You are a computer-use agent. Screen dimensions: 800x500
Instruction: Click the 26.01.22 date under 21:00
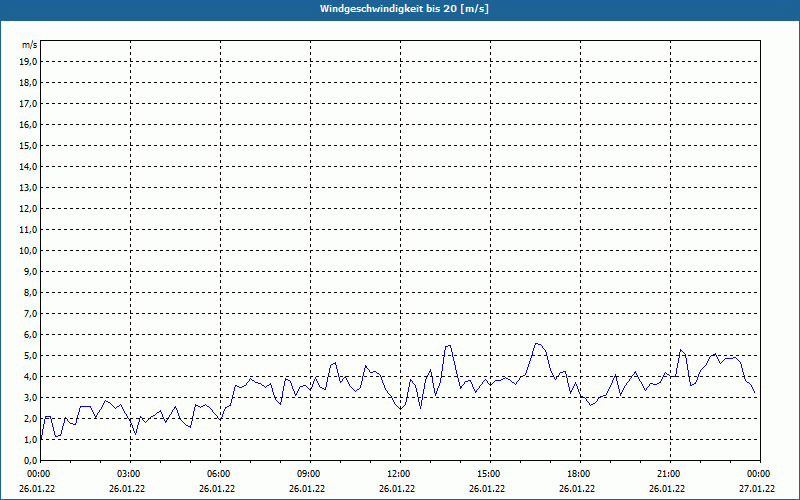coord(667,489)
